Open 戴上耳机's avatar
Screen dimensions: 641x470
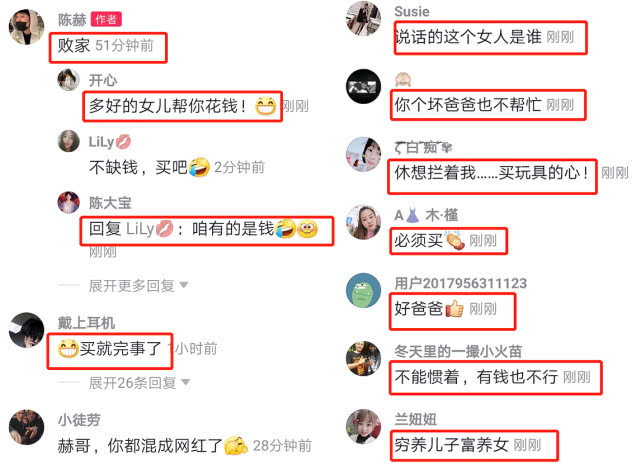tap(27, 330)
